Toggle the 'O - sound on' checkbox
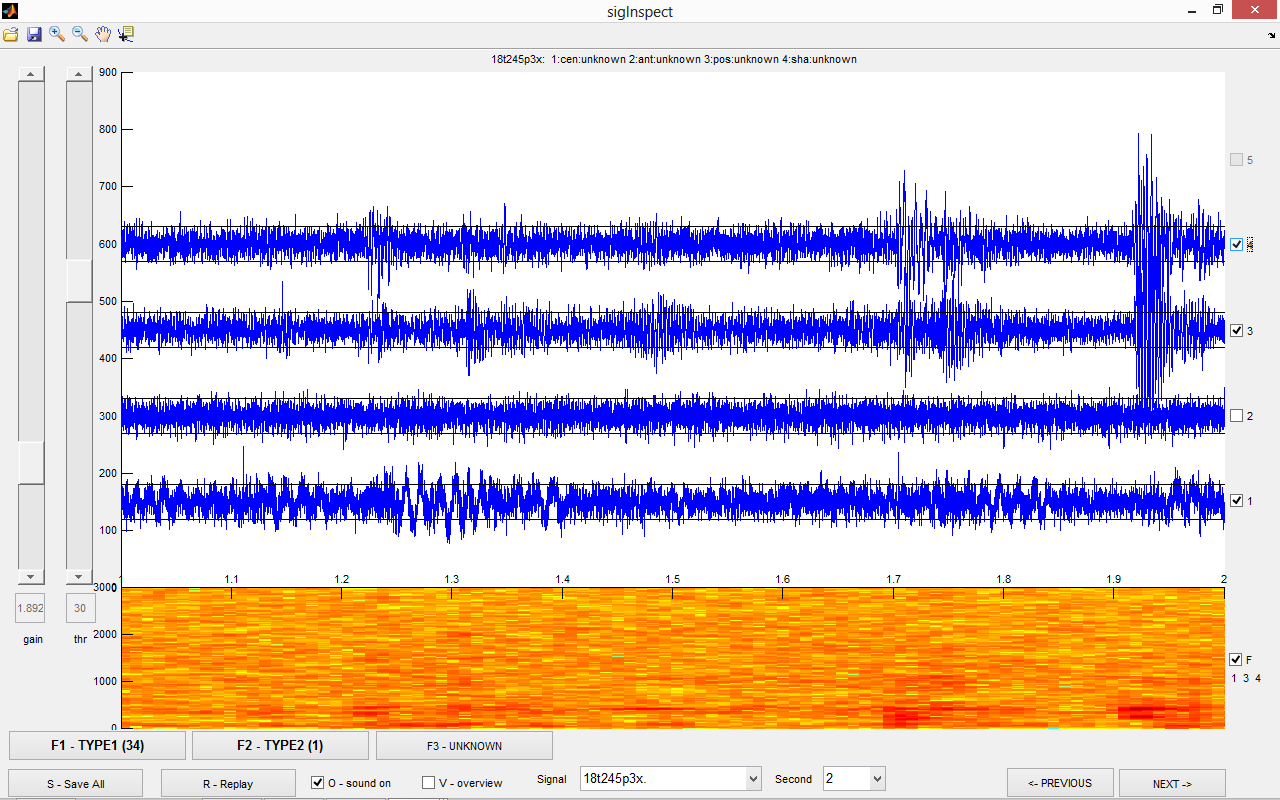The height and width of the screenshot is (800, 1280). (x=318, y=783)
